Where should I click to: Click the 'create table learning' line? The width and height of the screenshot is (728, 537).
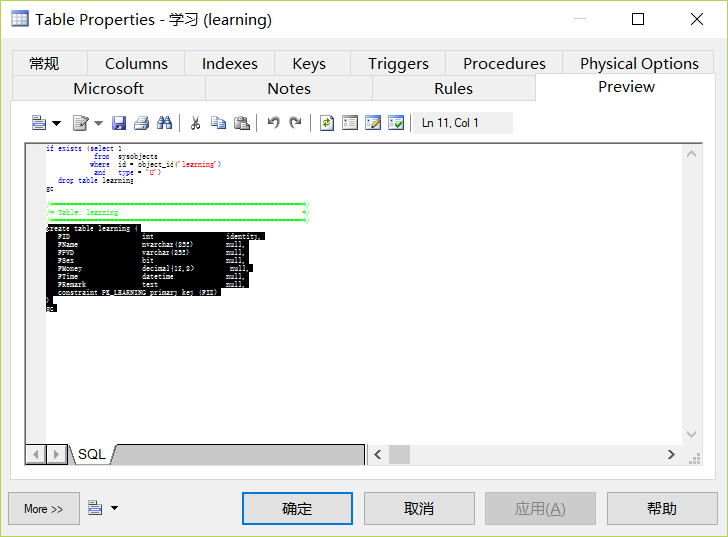[x=93, y=228]
